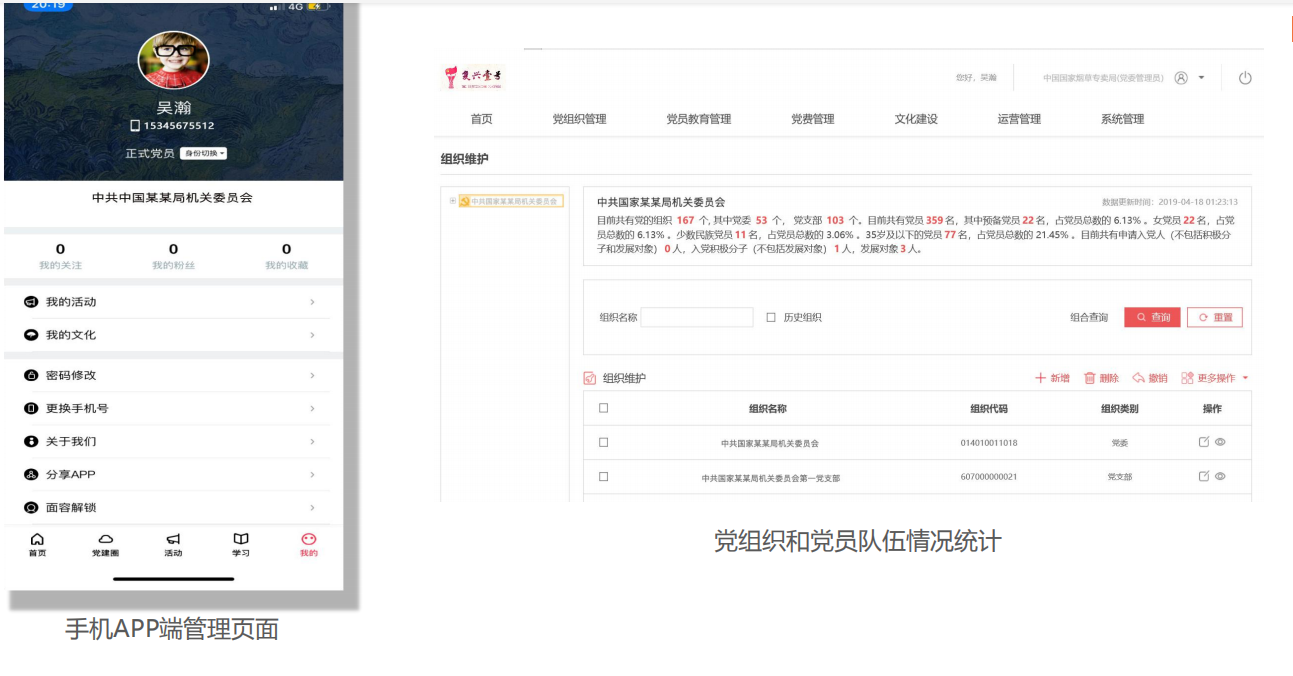The height and width of the screenshot is (676, 1293).
Task: Expand the 面容解锁 row chevron
Action: (312, 507)
